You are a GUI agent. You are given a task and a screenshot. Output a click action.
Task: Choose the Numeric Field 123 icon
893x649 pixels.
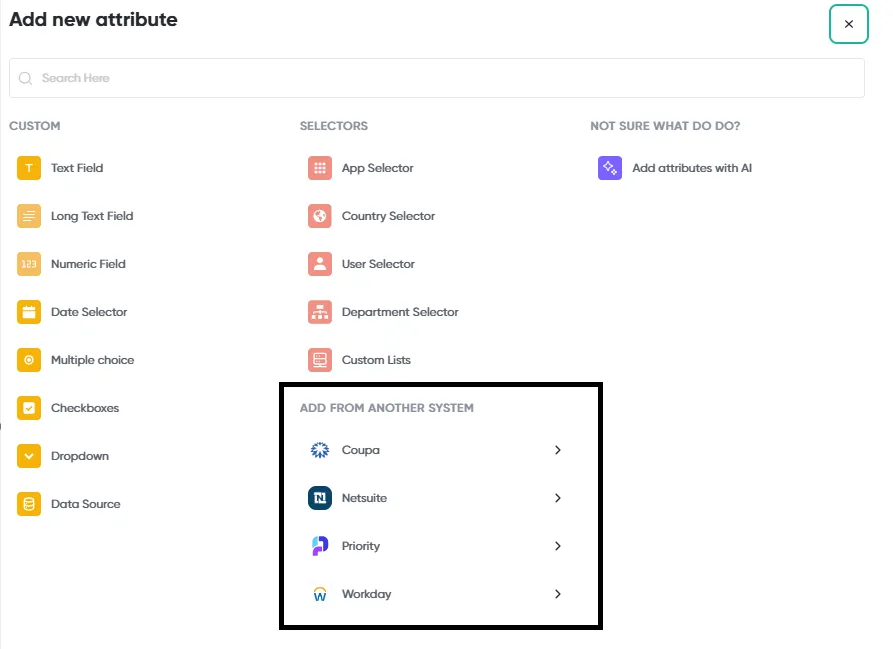point(28,264)
